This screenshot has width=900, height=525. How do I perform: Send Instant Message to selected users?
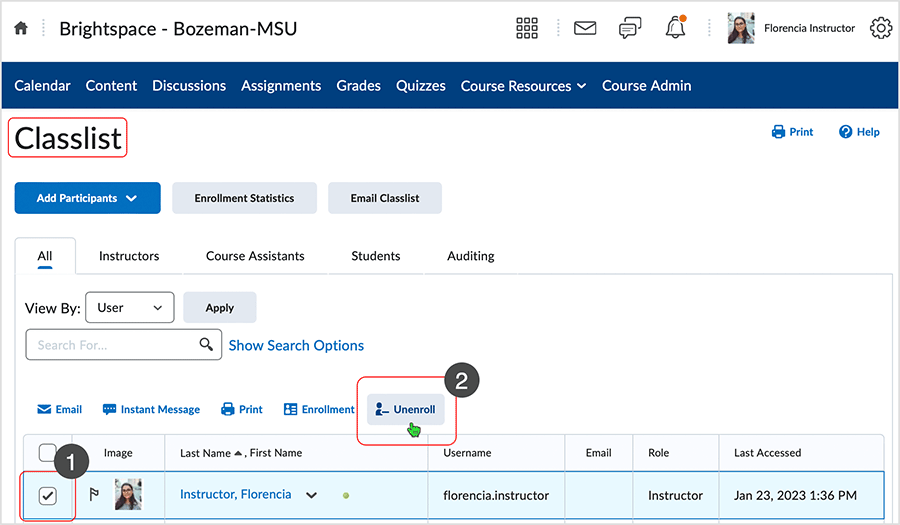[151, 409]
